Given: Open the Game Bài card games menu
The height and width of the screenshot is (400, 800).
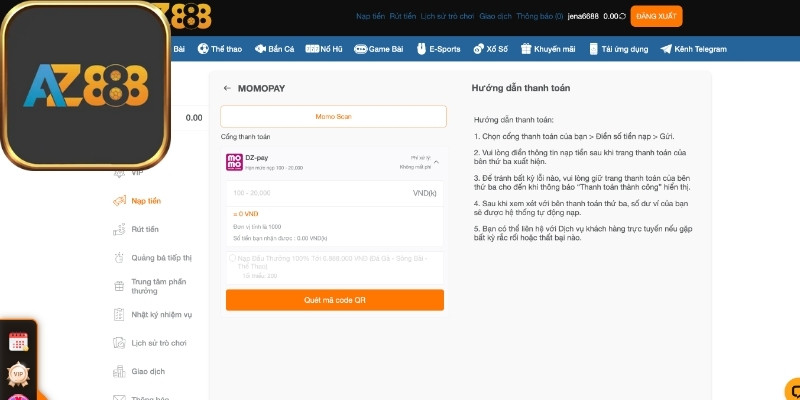Looking at the screenshot, I should click(x=379, y=49).
